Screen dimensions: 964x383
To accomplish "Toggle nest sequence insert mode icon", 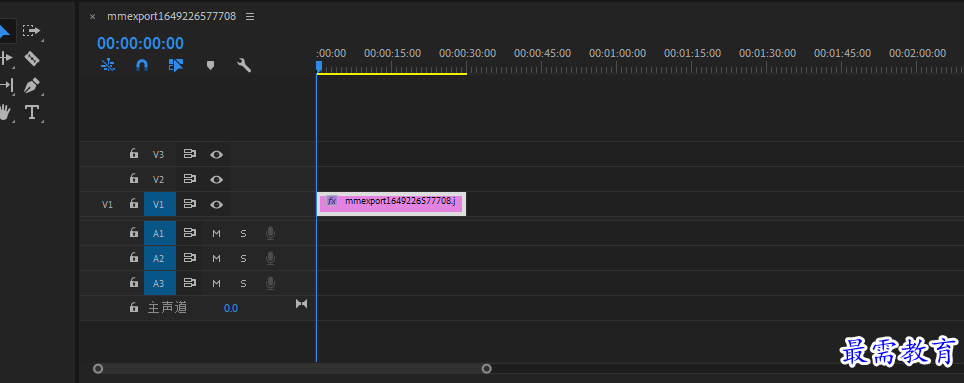I will click(x=108, y=65).
